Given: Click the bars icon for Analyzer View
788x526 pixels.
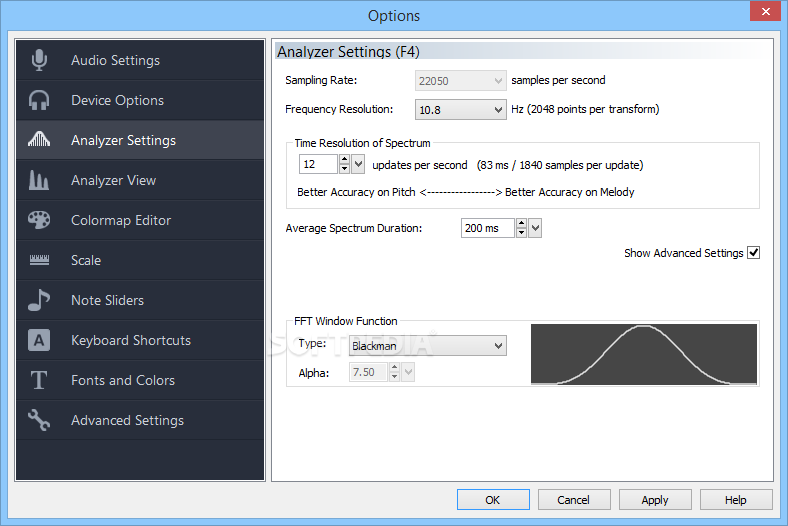Looking at the screenshot, I should pyautogui.click(x=39, y=180).
